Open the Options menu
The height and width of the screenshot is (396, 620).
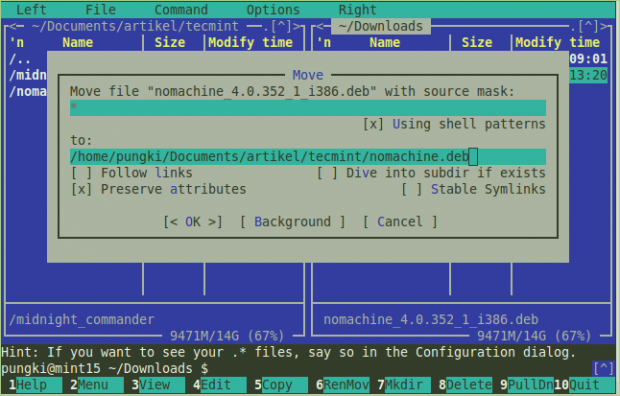[273, 9]
